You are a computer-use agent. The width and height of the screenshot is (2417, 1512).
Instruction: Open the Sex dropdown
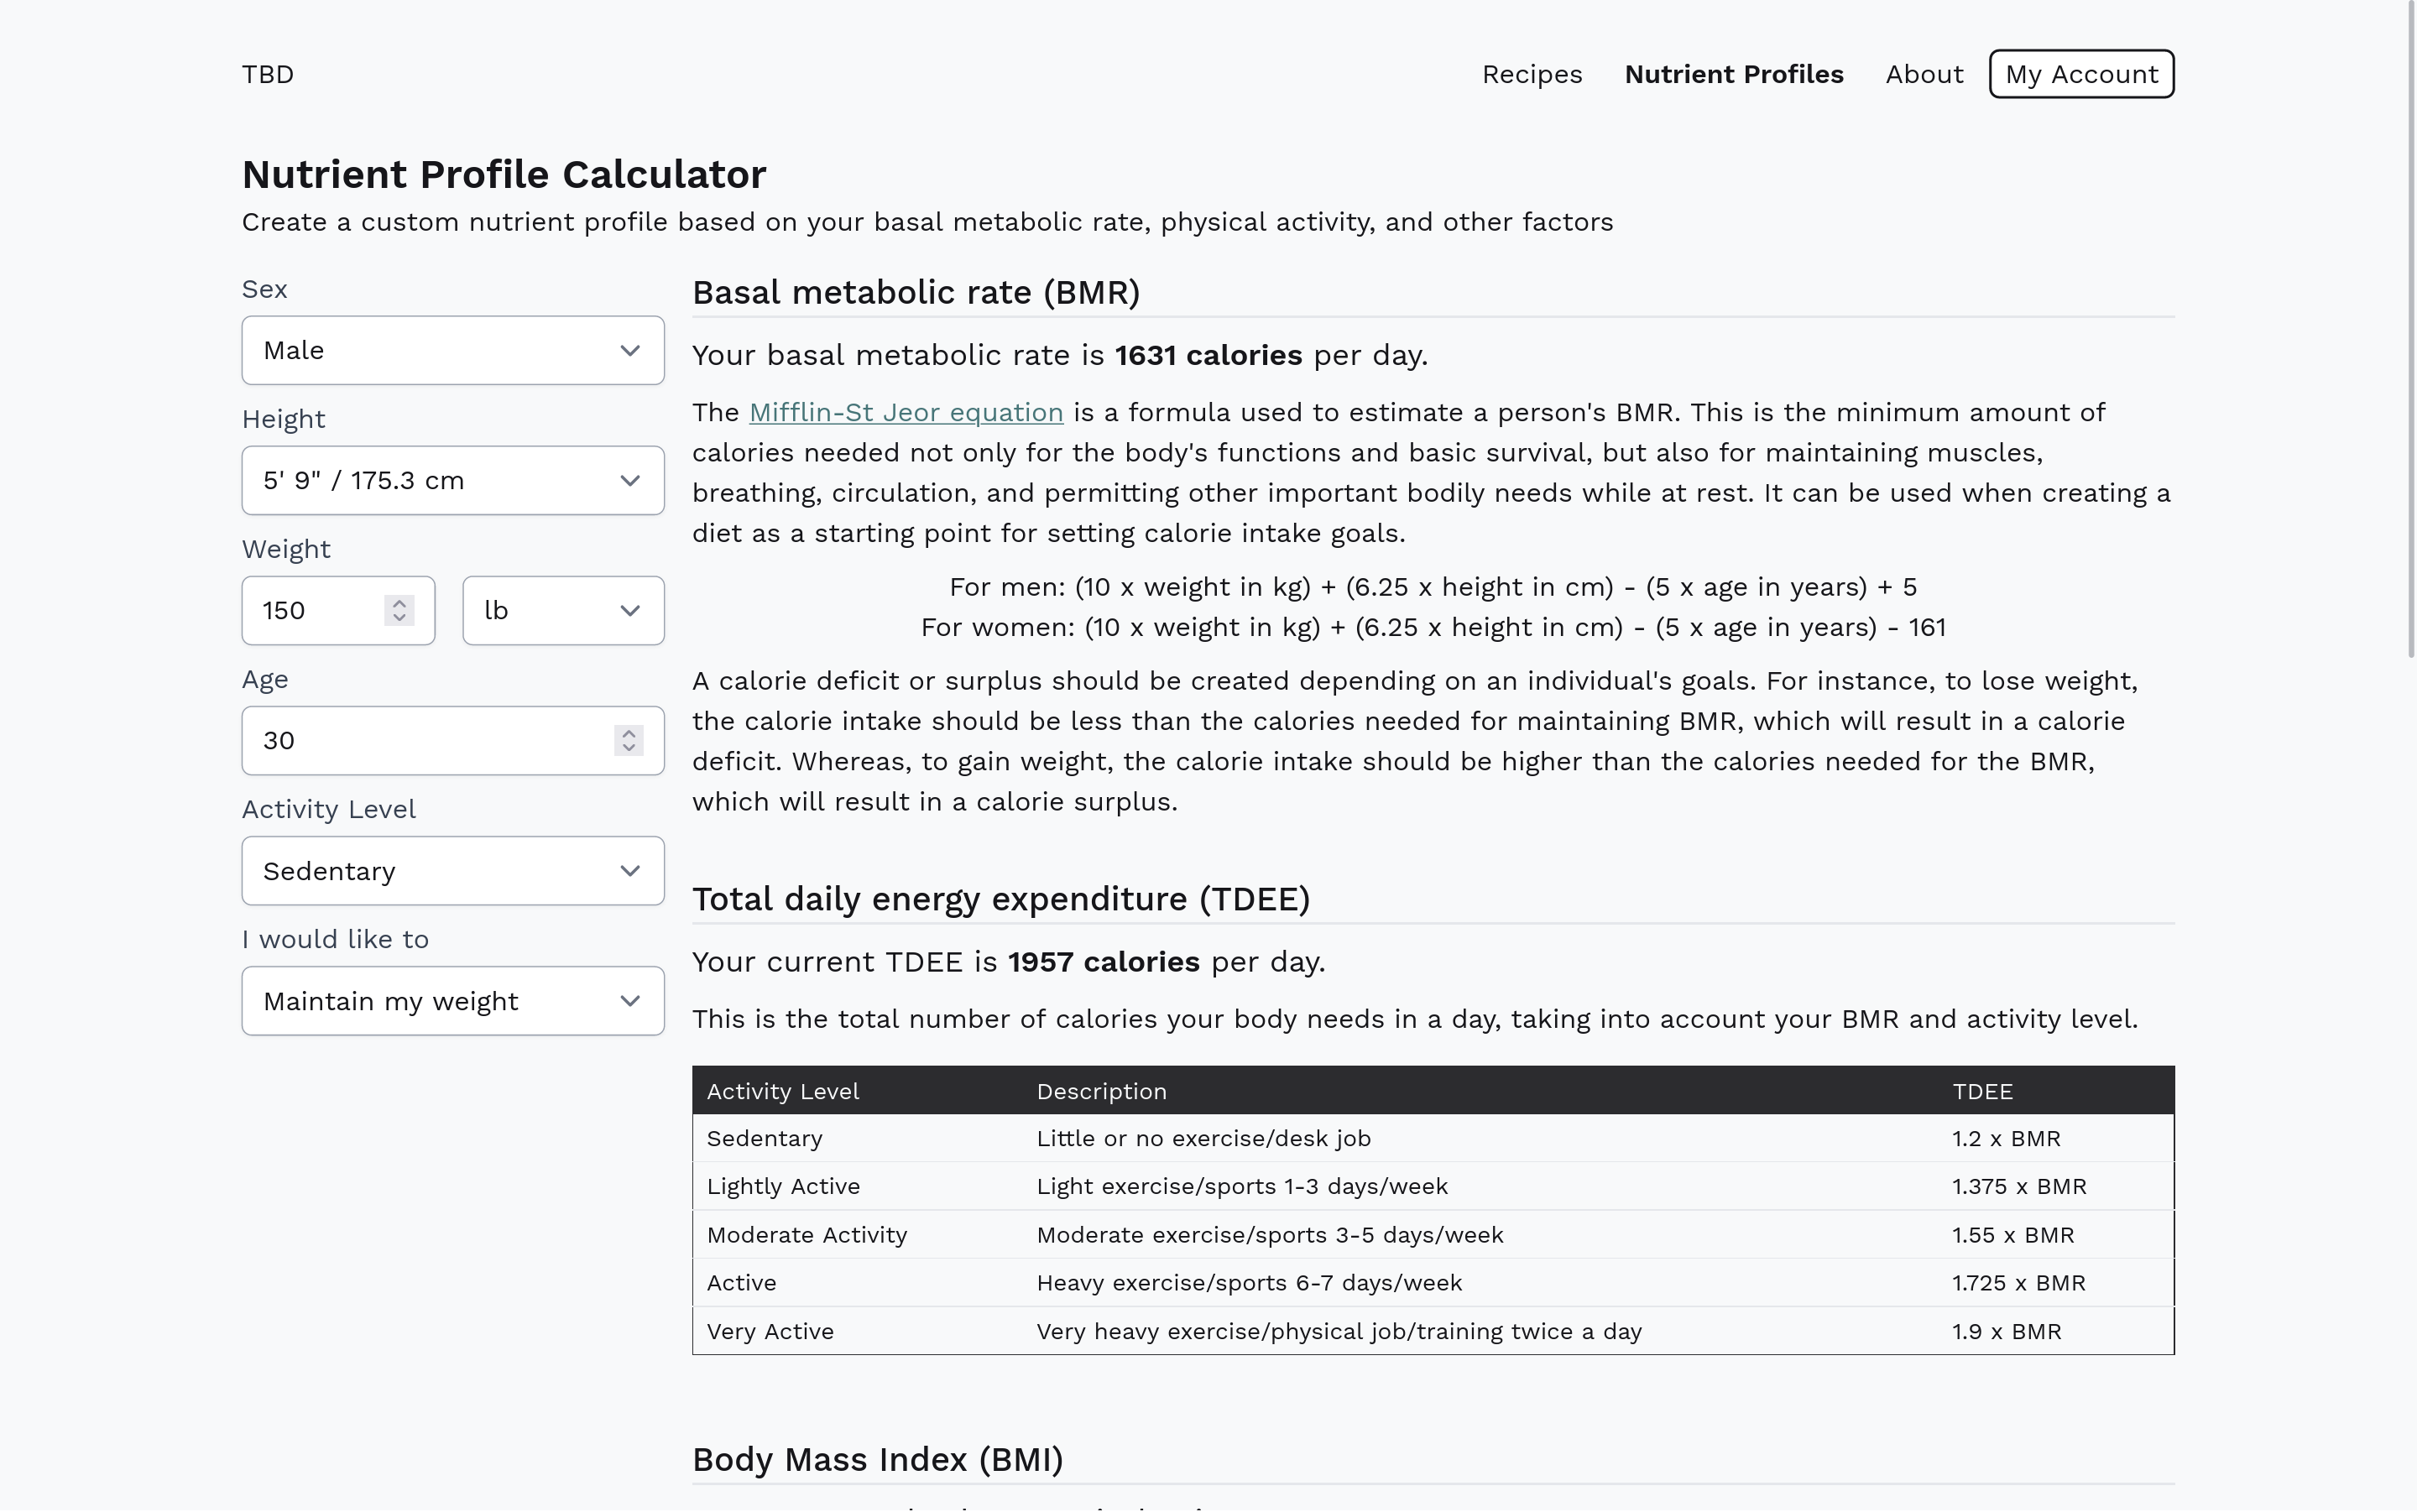(452, 350)
